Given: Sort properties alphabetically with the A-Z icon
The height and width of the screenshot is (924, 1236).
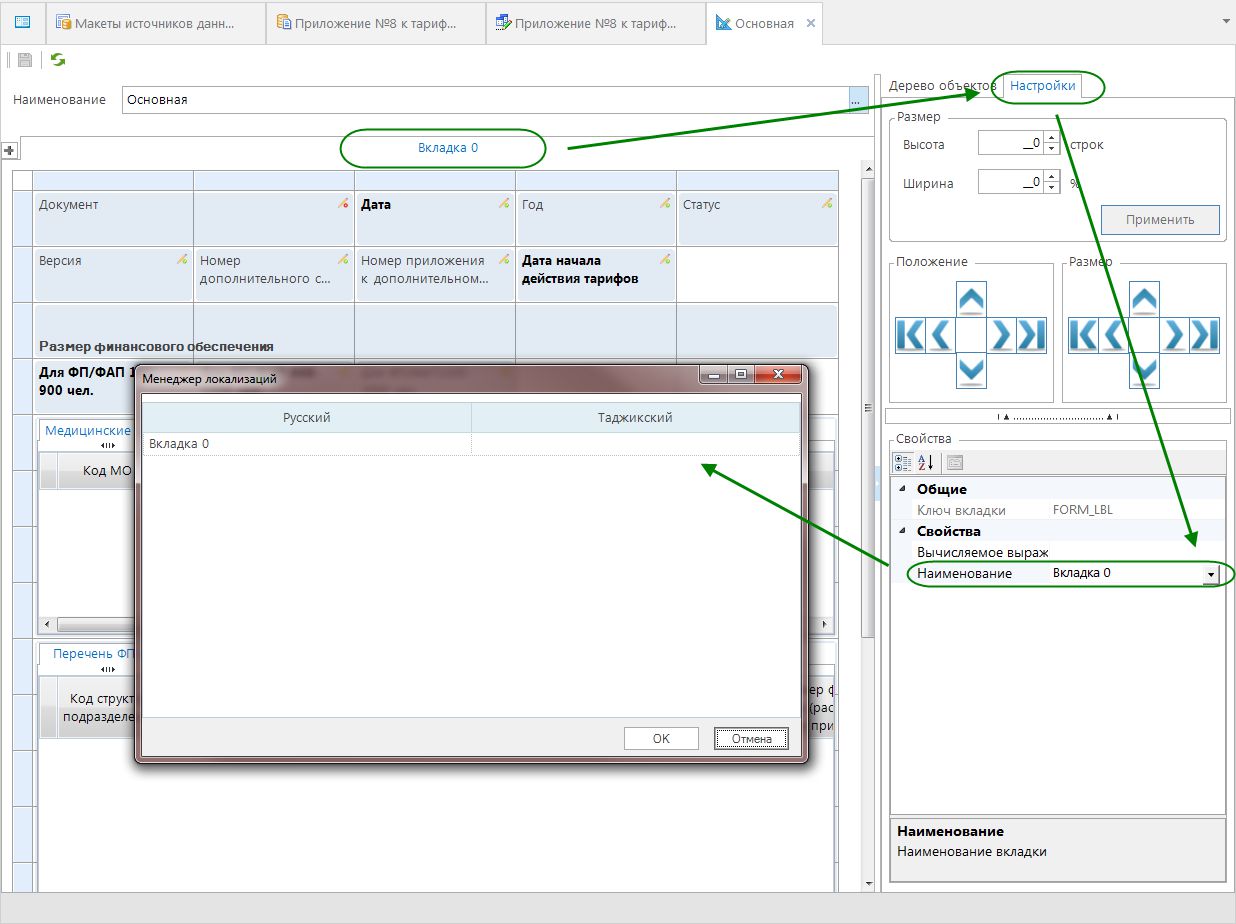Looking at the screenshot, I should (x=926, y=462).
